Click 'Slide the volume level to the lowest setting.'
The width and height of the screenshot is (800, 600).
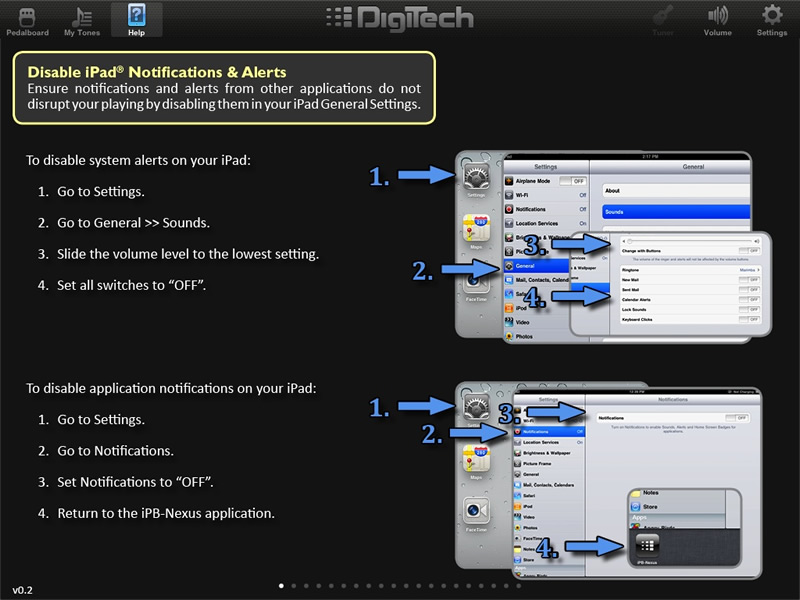pos(188,254)
